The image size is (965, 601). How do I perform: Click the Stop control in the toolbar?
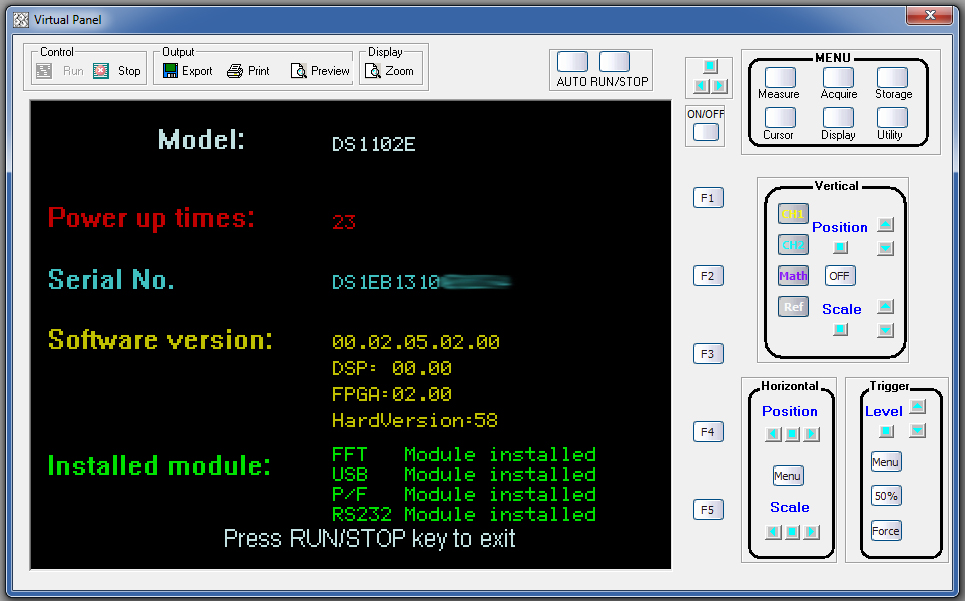117,71
